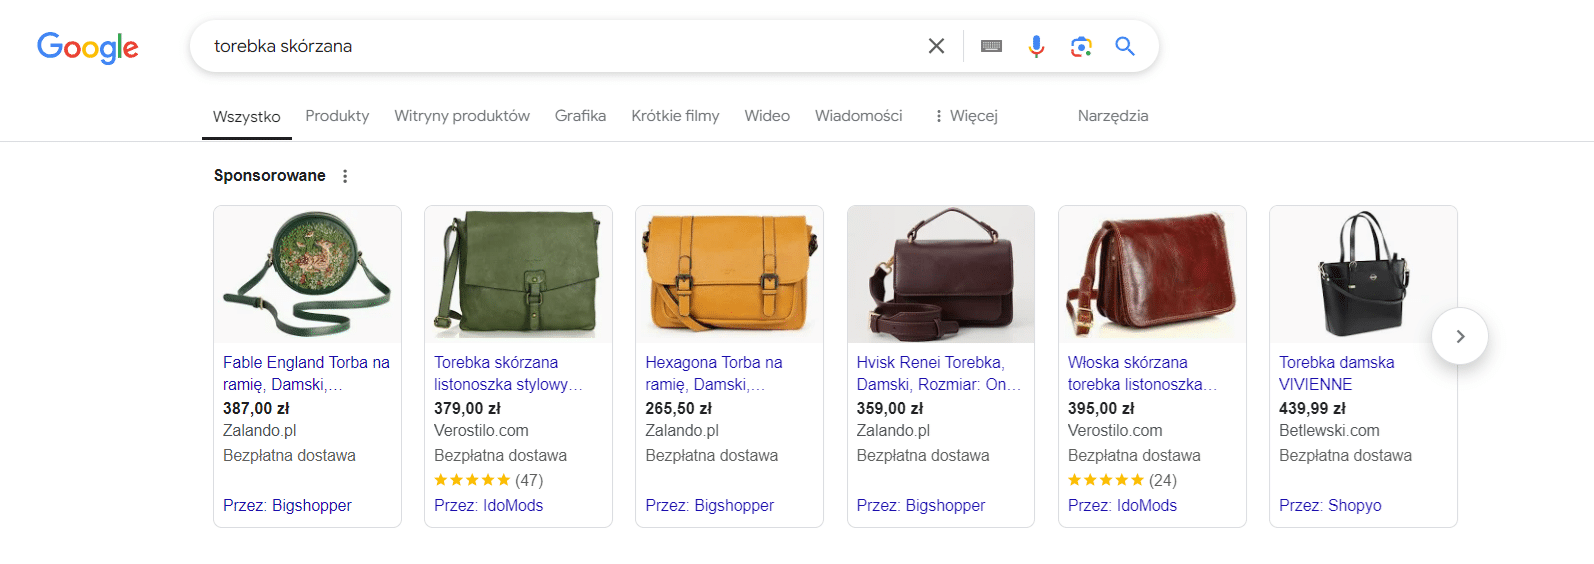
Task: Click the 379,00 zł price
Action: 467,408
